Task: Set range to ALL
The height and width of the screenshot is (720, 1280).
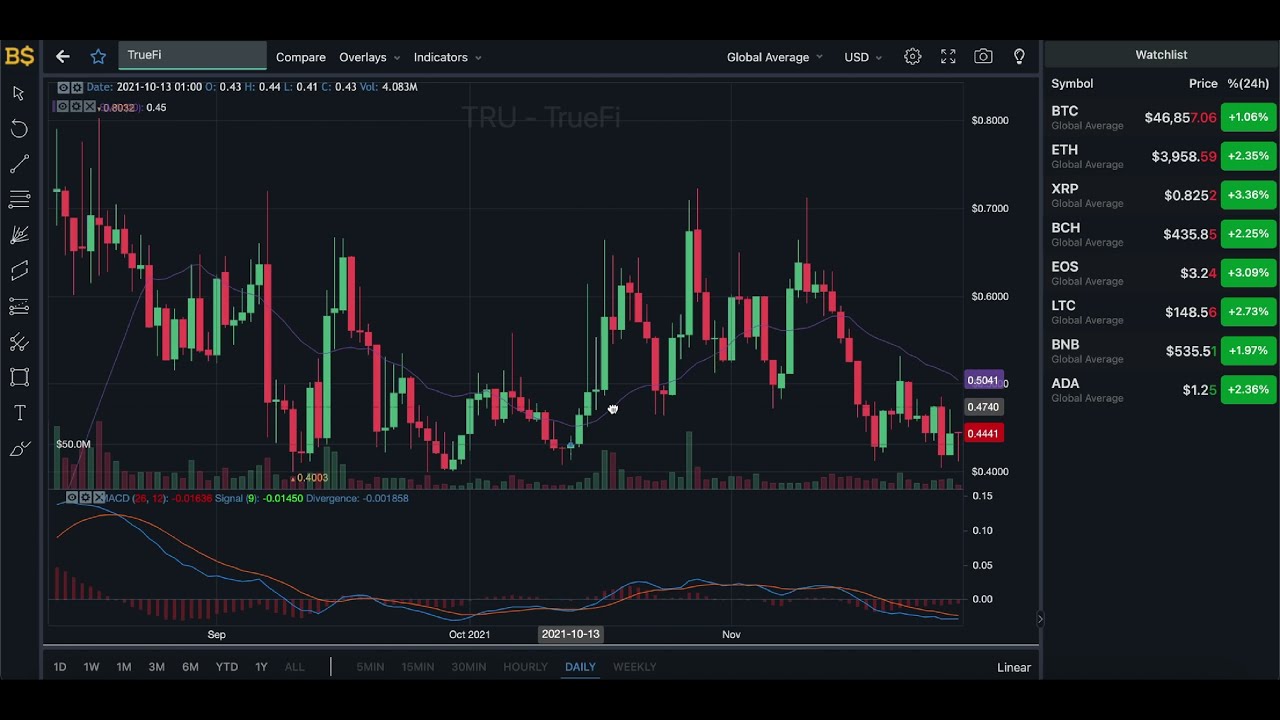Action: point(294,667)
